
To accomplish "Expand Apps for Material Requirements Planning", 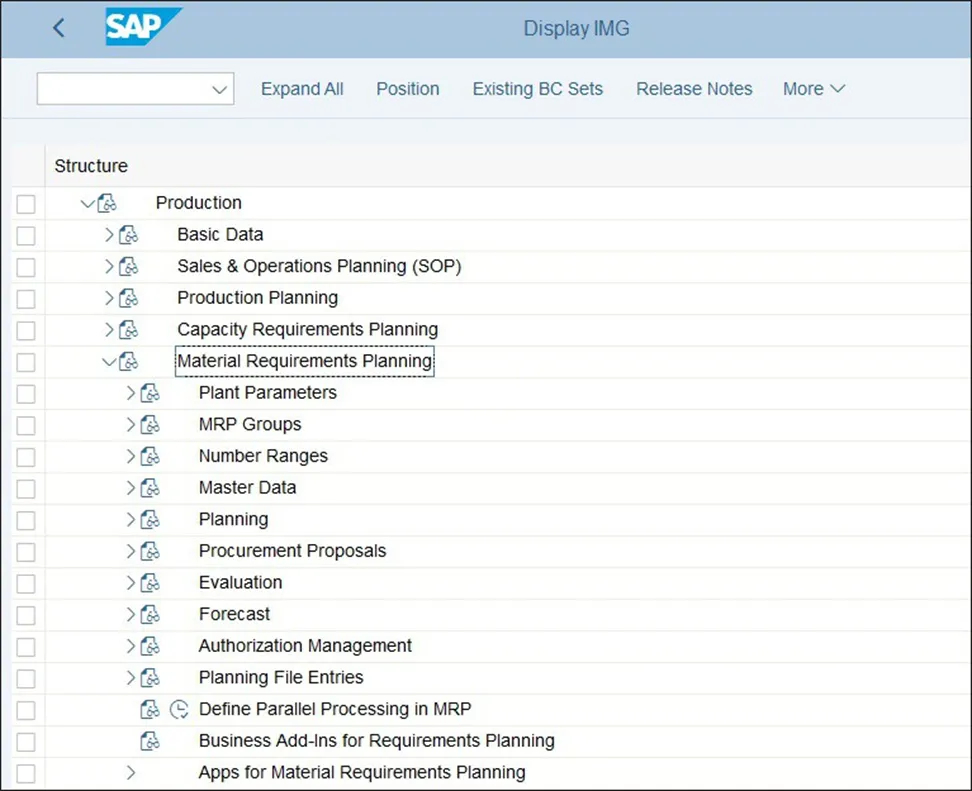I will pyautogui.click(x=131, y=773).
